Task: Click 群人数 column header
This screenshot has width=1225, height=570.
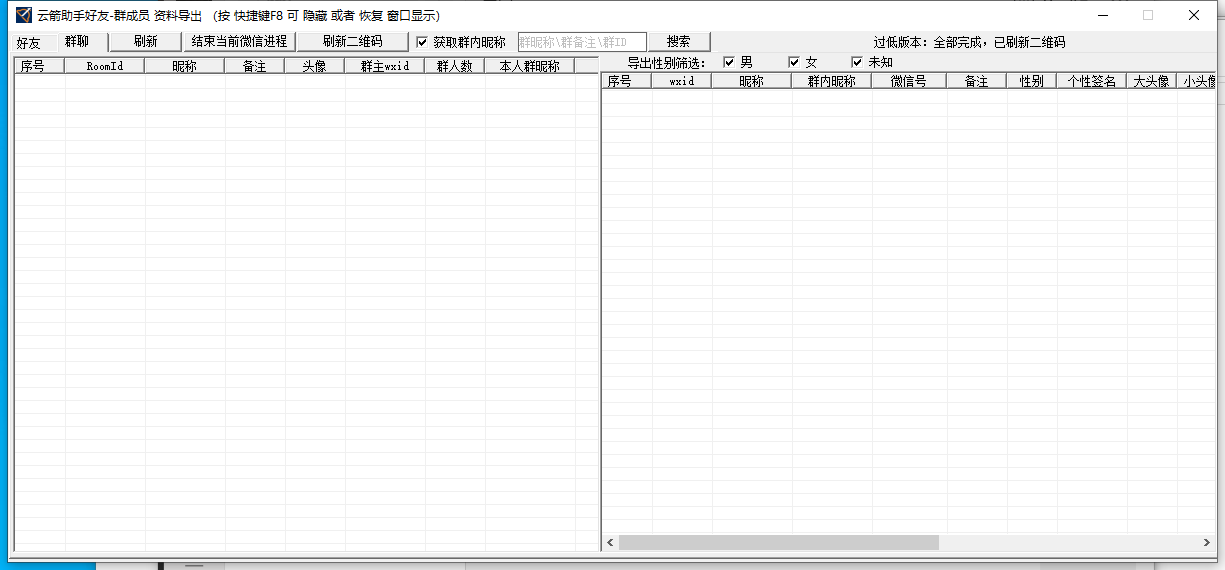Action: [x=454, y=66]
